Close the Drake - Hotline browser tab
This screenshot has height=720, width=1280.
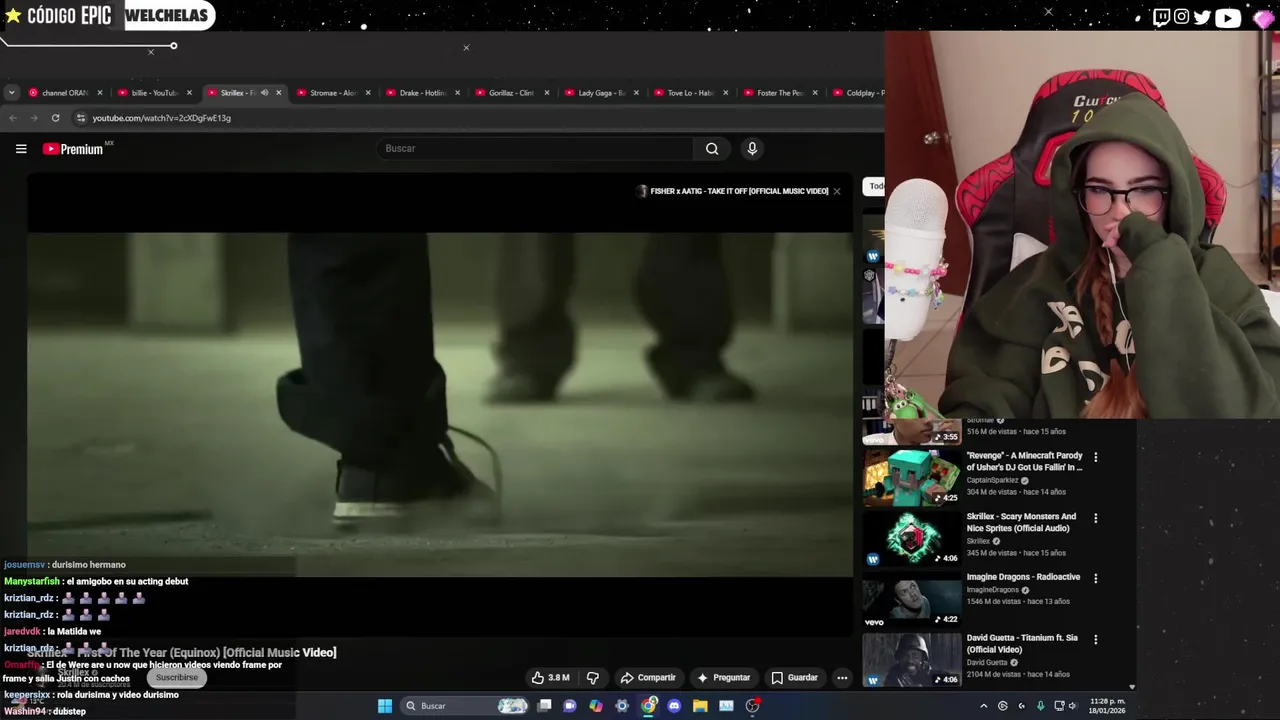coord(458,93)
